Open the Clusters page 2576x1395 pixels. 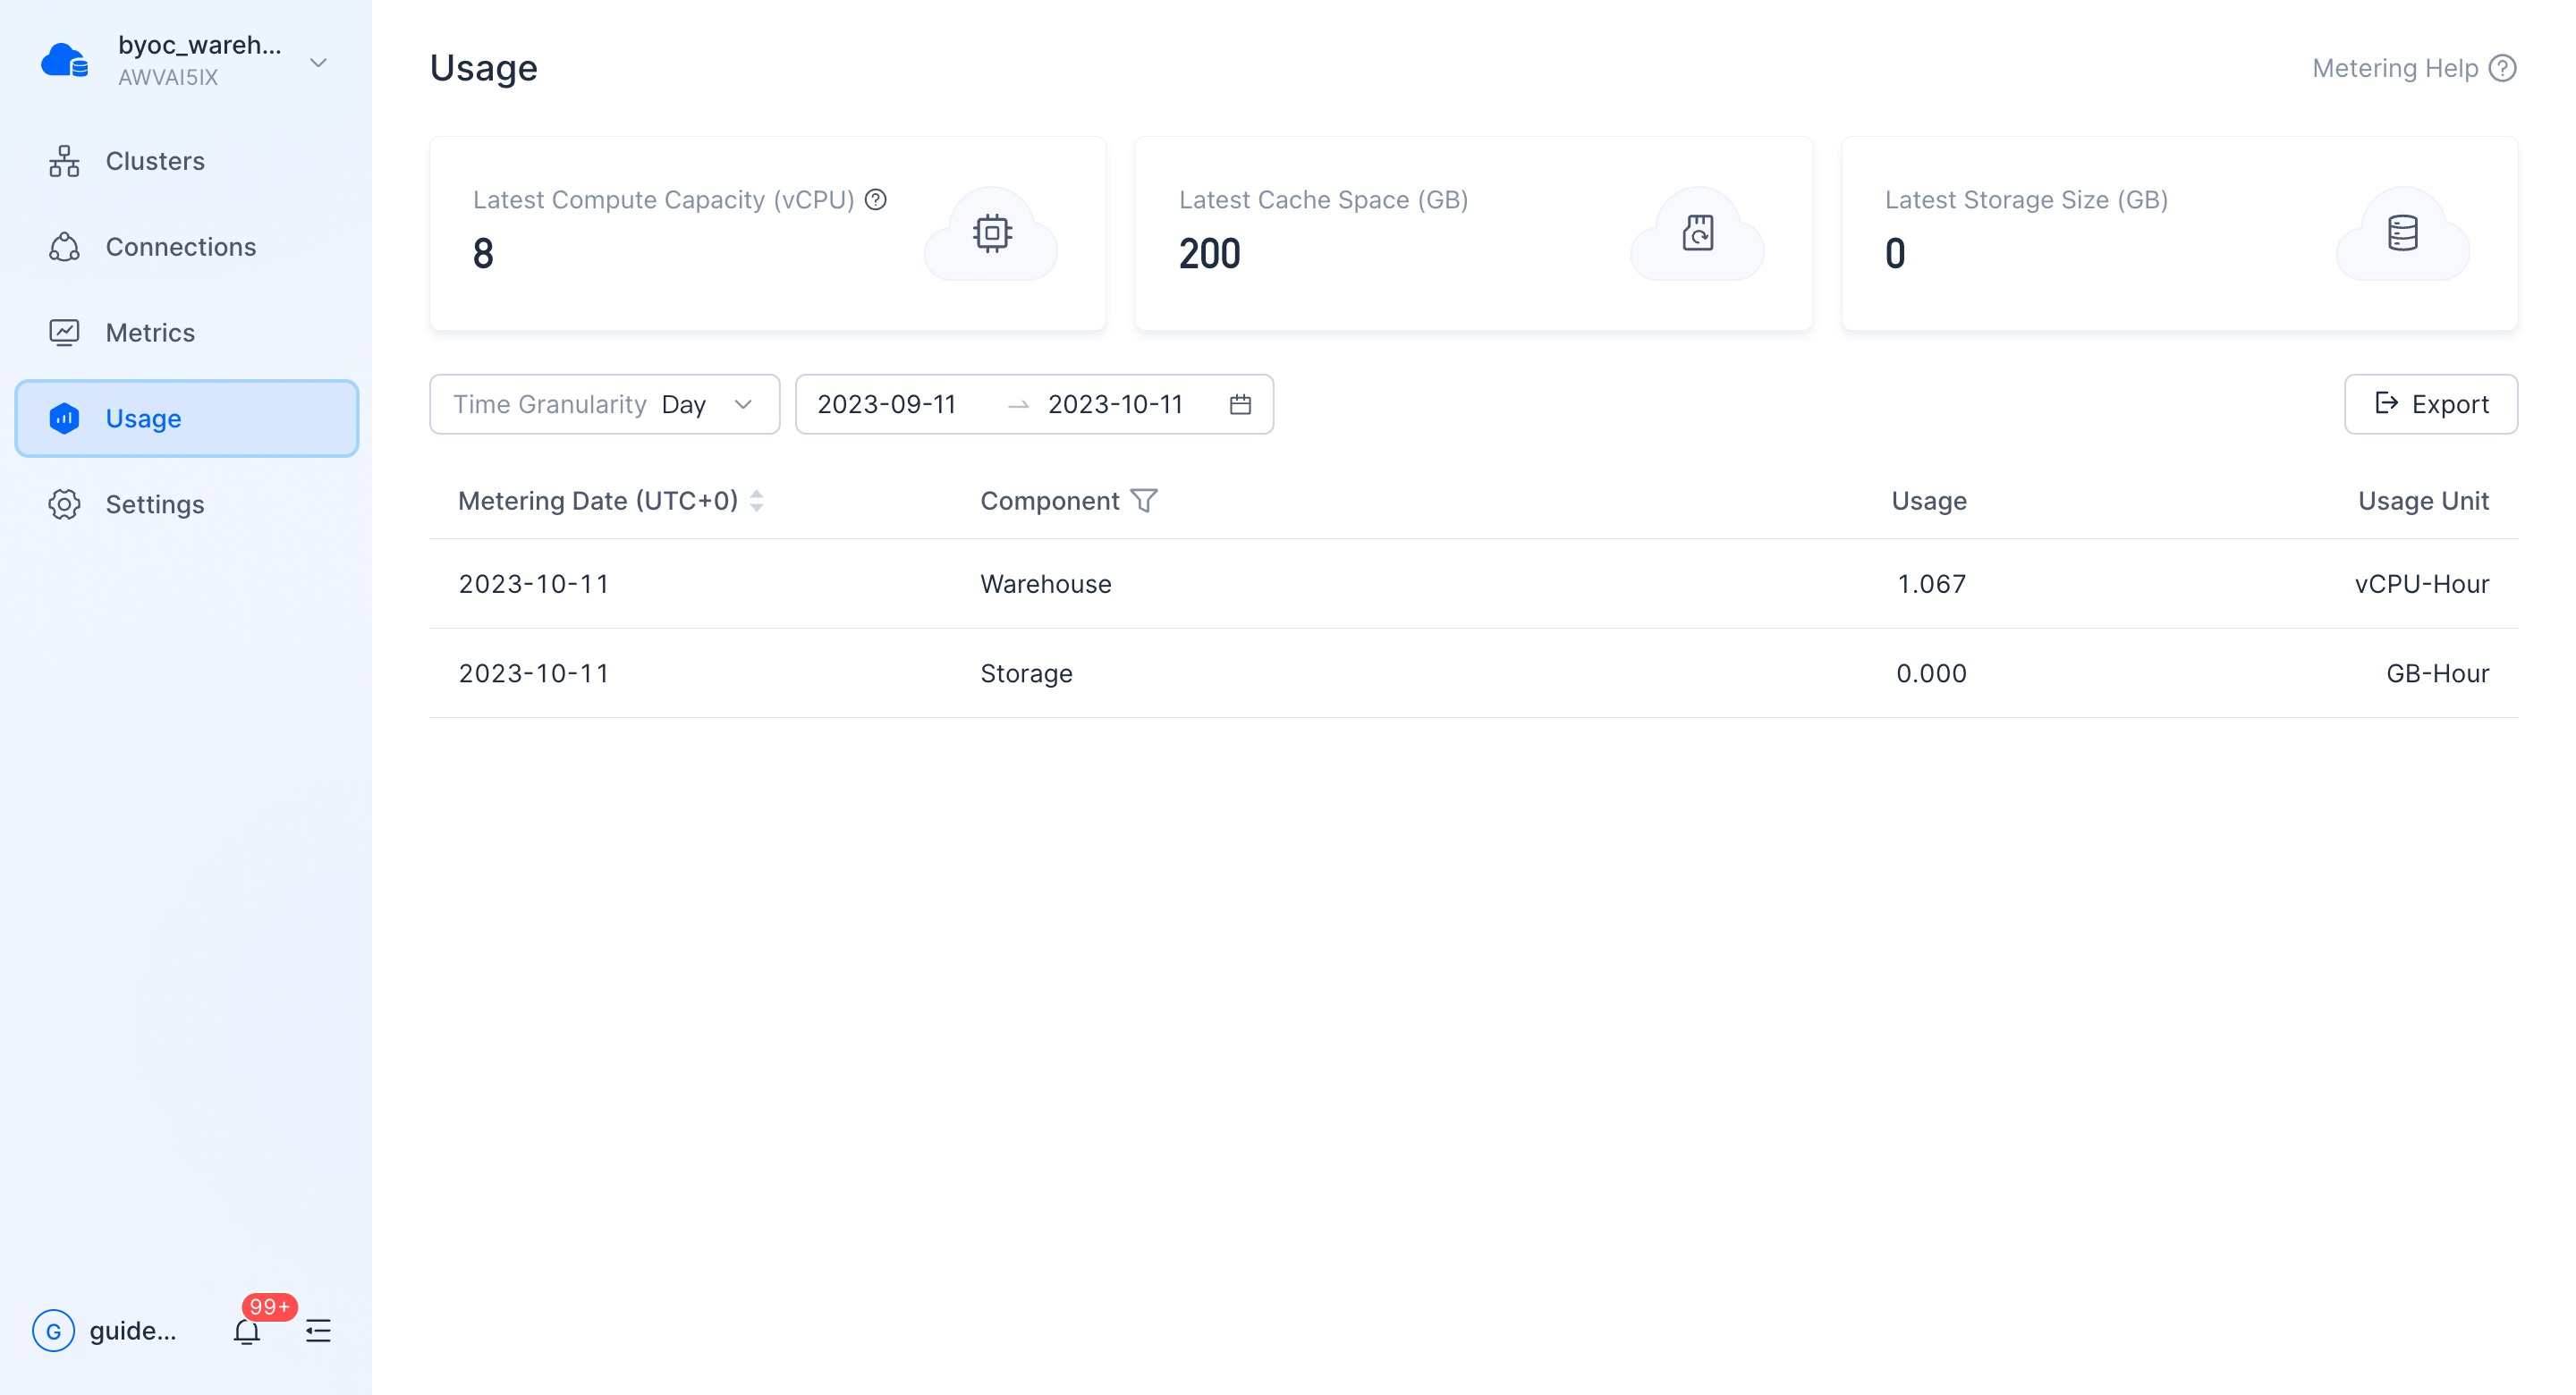click(187, 161)
